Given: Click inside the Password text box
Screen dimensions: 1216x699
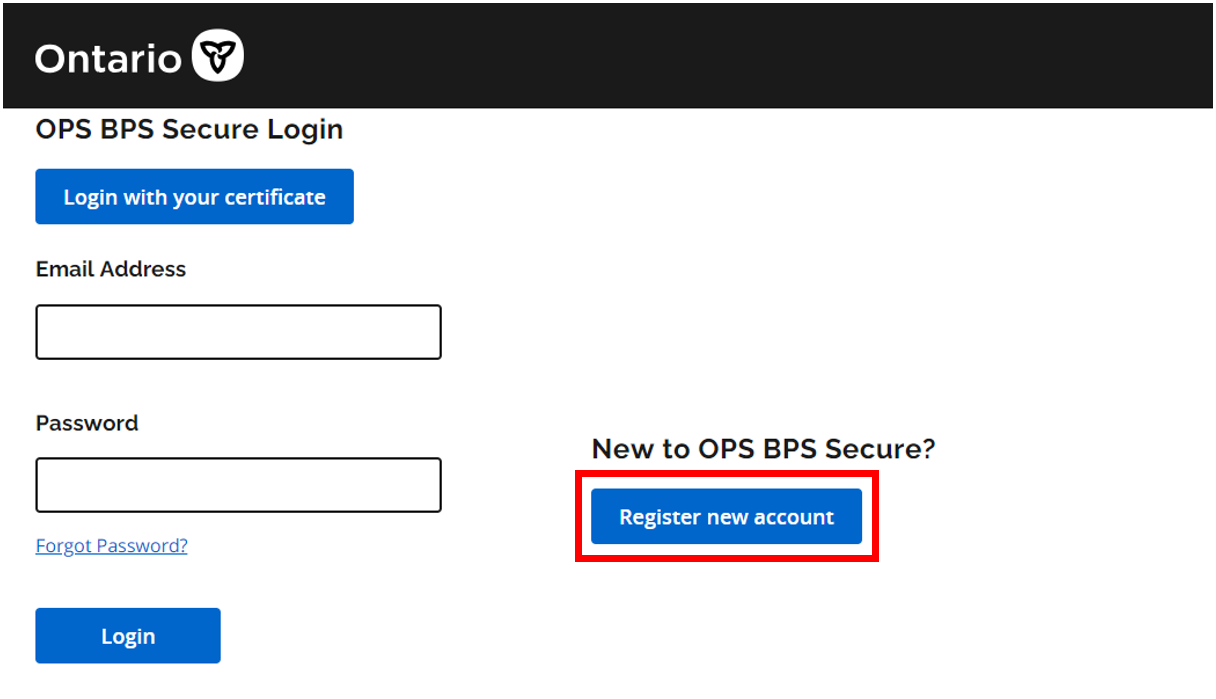Looking at the screenshot, I should (x=238, y=485).
